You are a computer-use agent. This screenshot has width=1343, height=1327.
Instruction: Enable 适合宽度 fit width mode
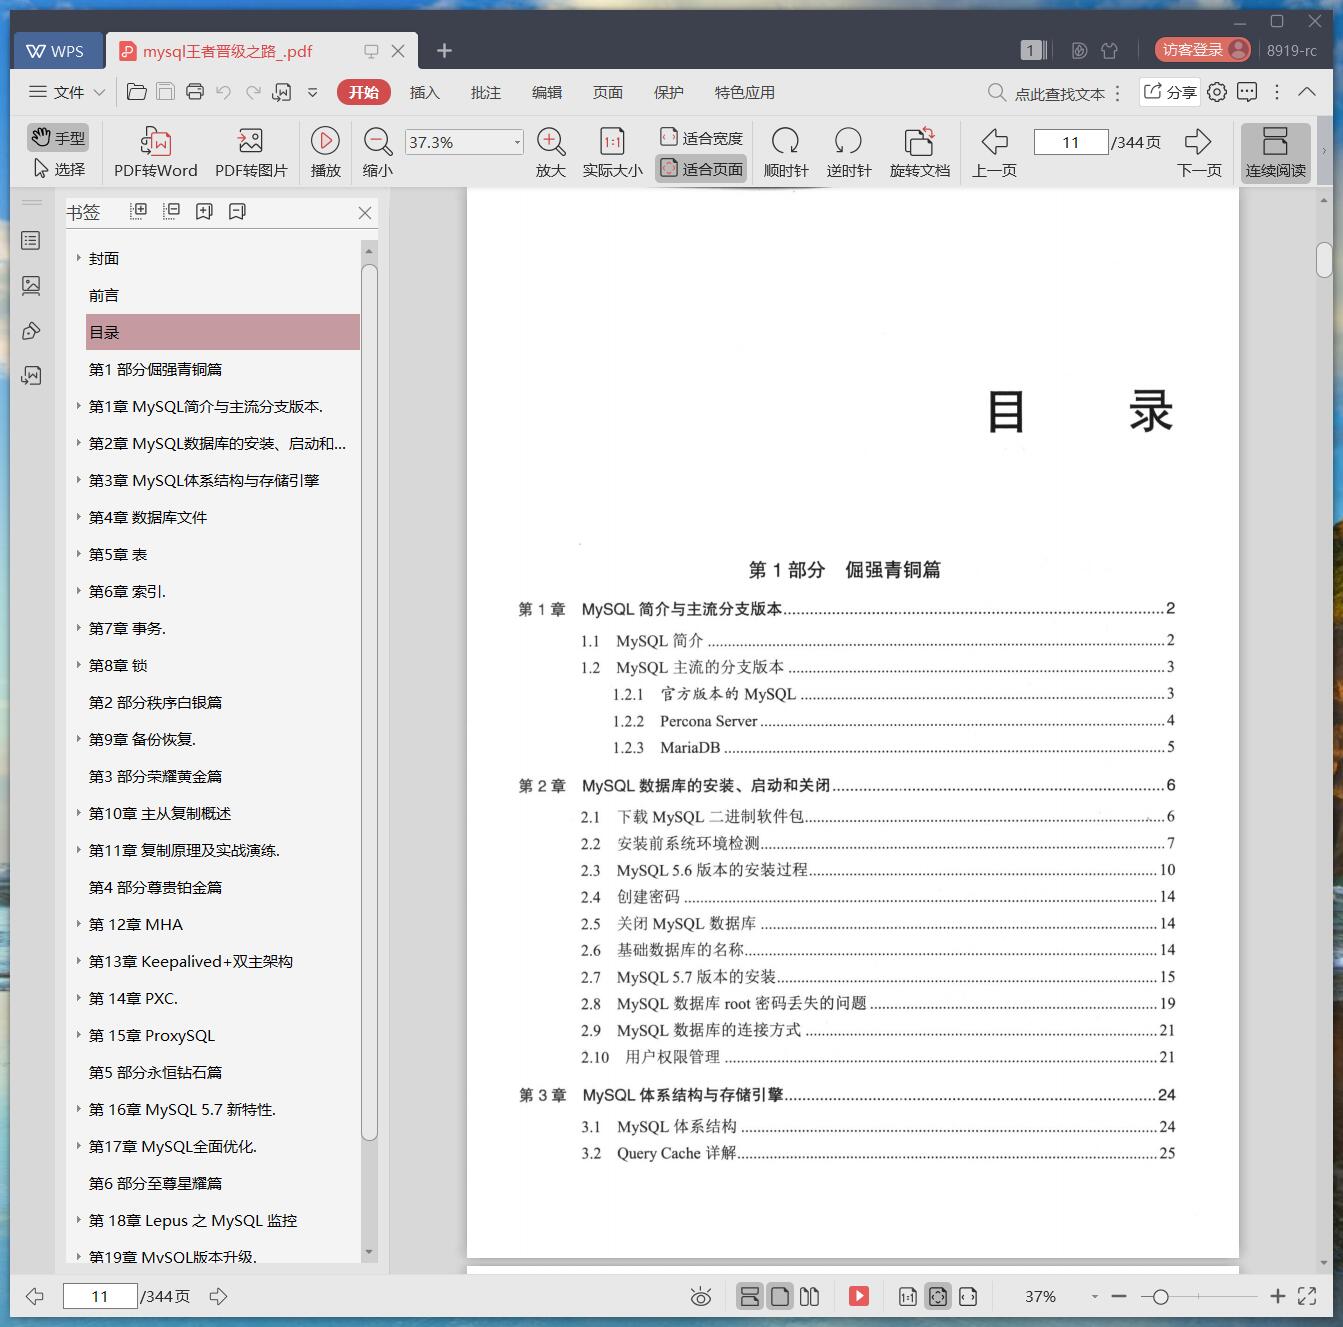701,138
